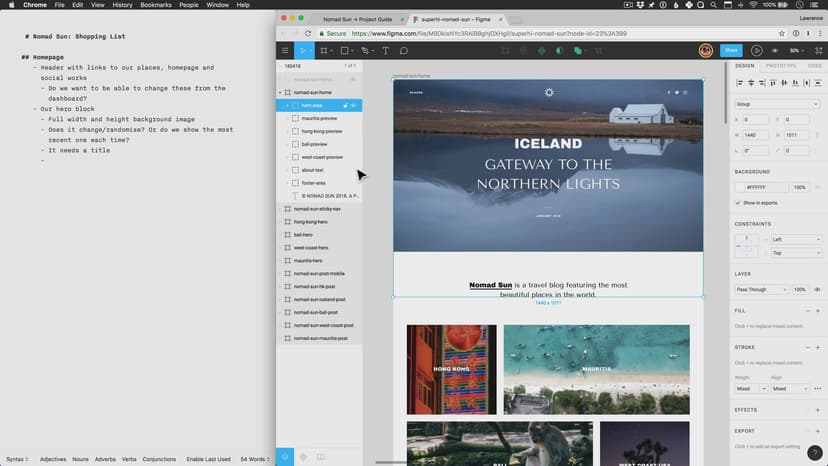Screen dimensions: 828x466
Task: Click the Help question mark button
Action: 814,452
